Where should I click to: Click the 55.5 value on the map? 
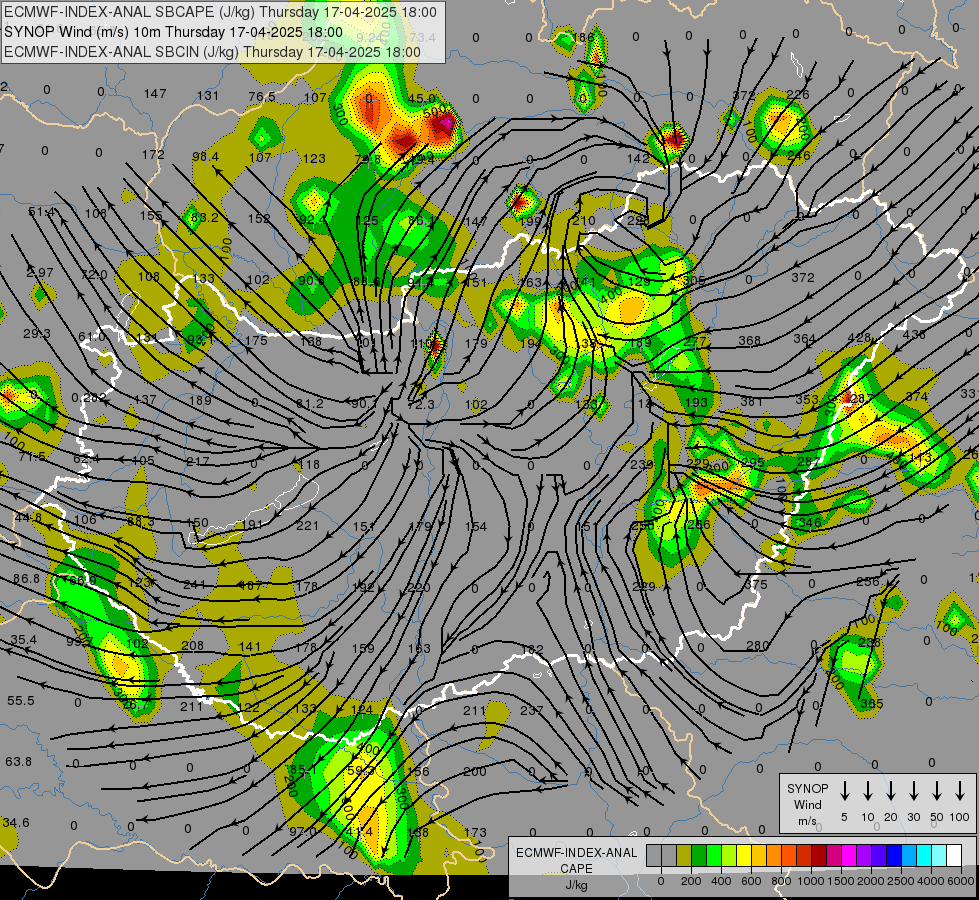click(21, 701)
